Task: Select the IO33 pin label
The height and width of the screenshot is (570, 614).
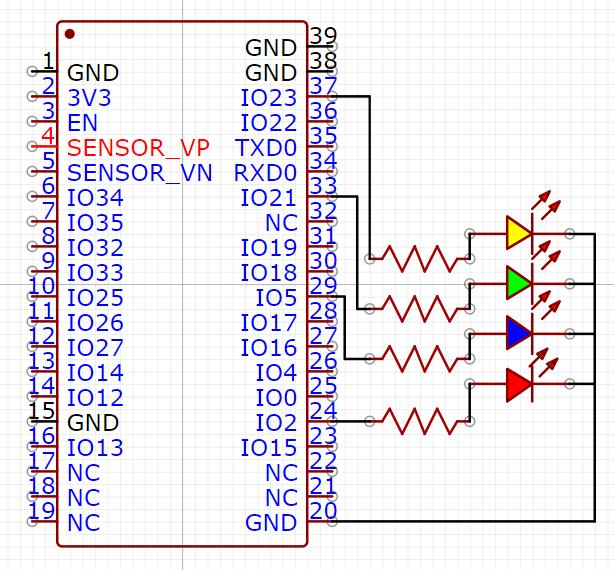Action: click(95, 273)
